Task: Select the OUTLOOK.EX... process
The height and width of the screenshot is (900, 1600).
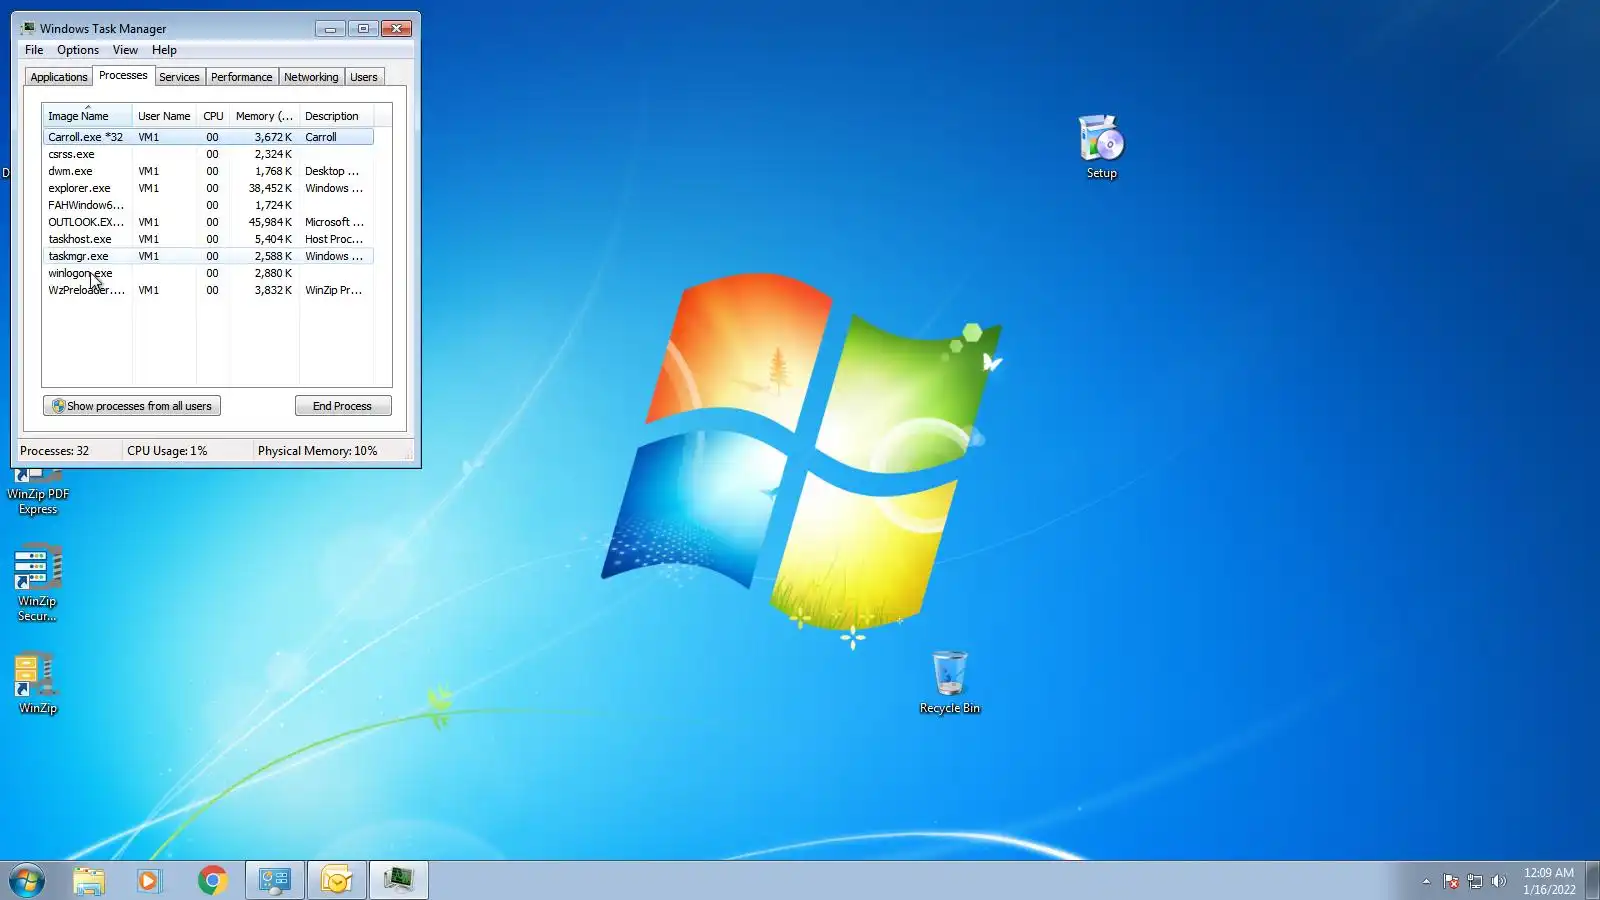Action: coord(208,222)
